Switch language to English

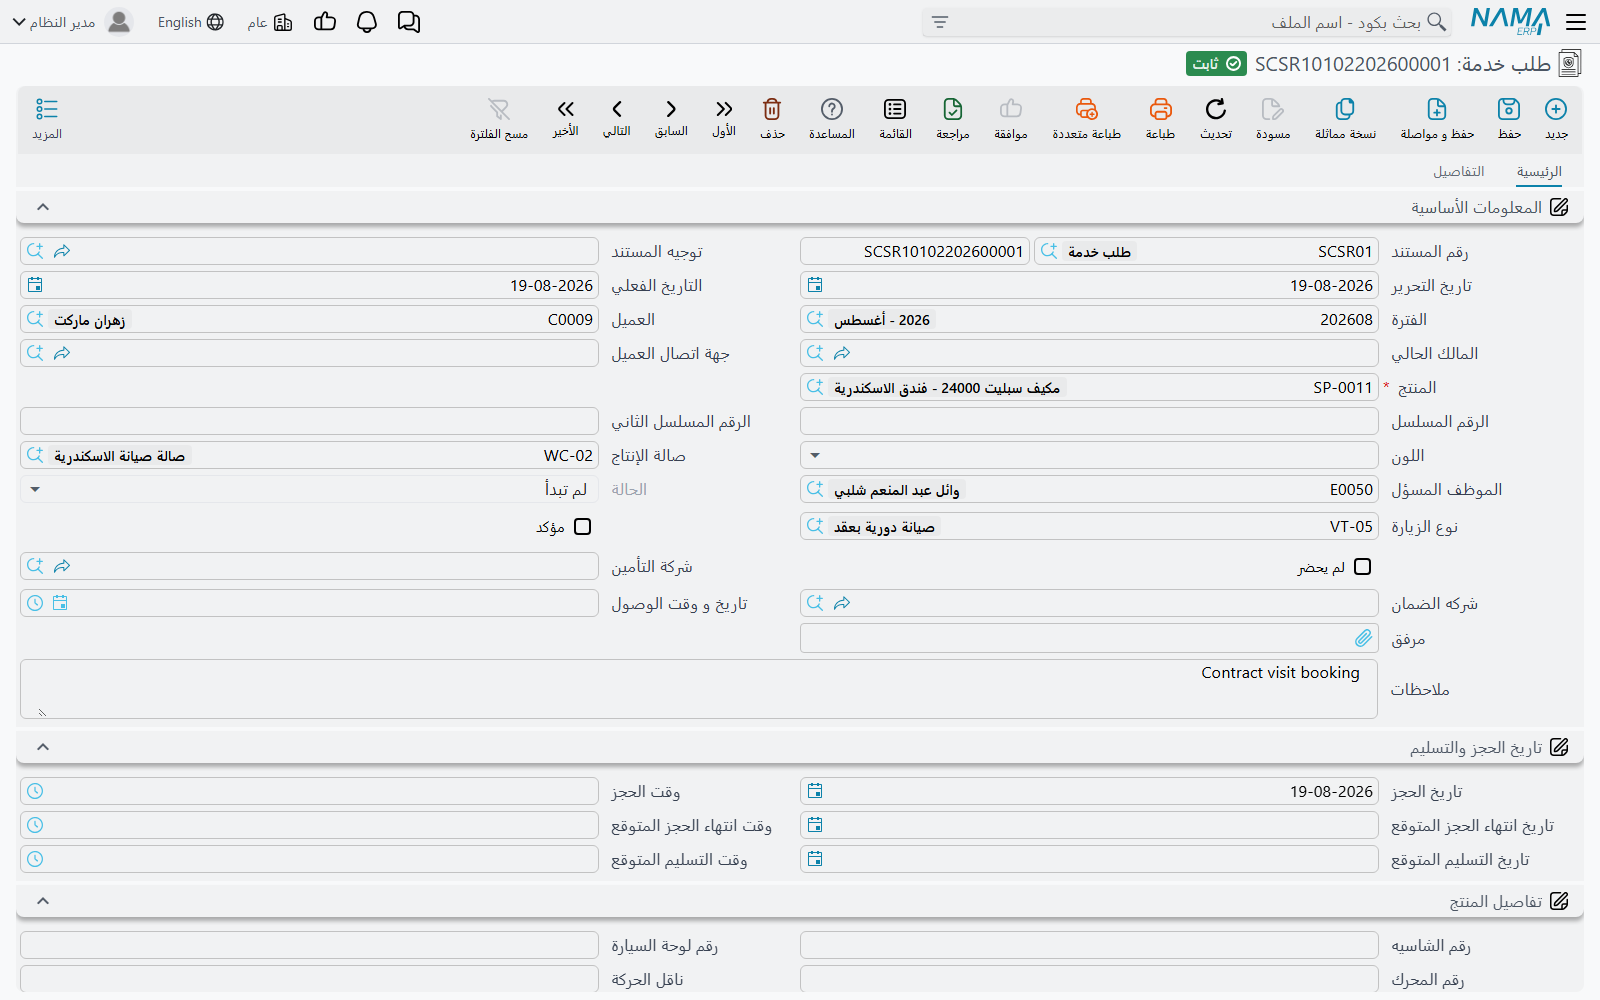[191, 22]
